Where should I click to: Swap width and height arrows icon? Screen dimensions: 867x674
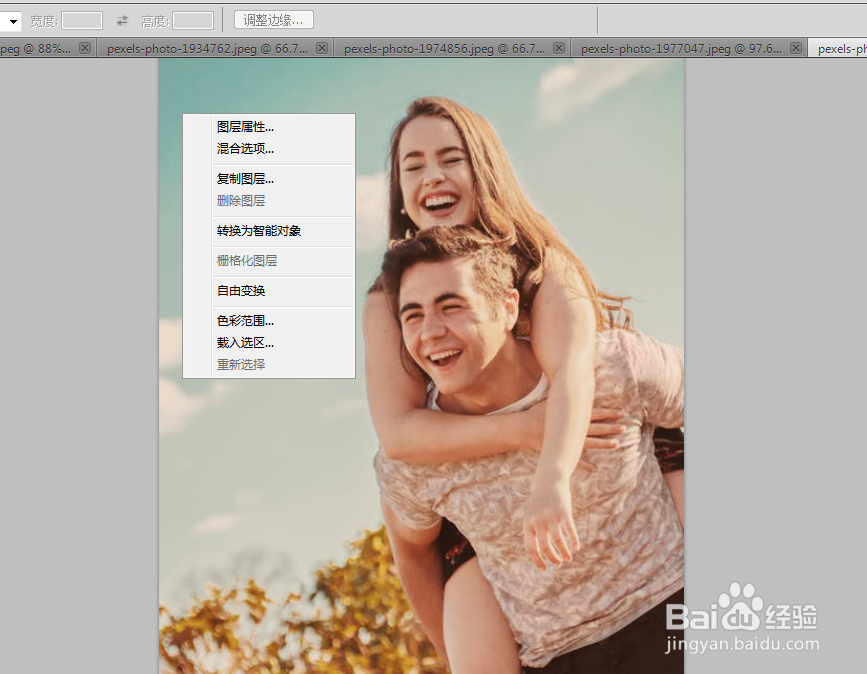point(122,21)
